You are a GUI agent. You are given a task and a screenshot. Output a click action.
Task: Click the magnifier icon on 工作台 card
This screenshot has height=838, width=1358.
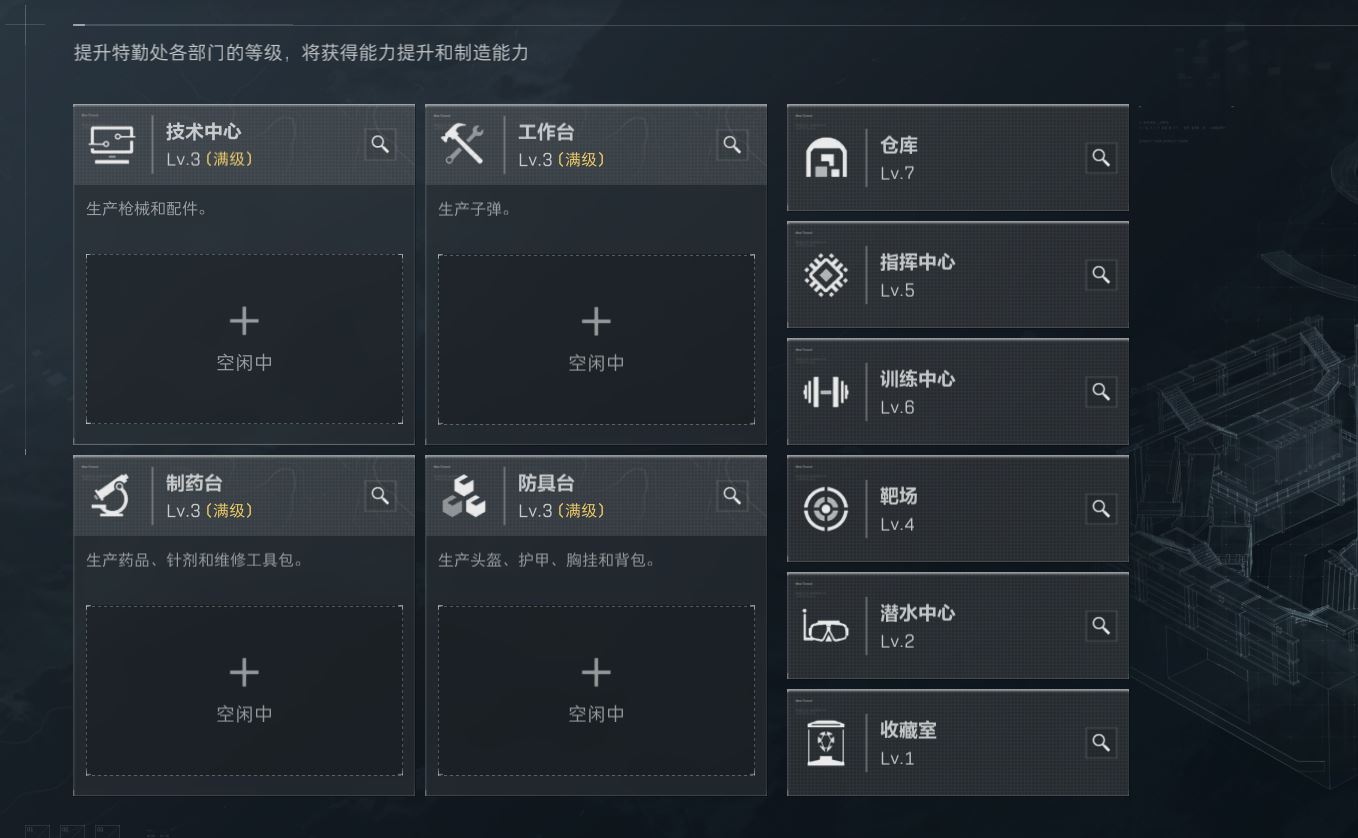coord(732,144)
